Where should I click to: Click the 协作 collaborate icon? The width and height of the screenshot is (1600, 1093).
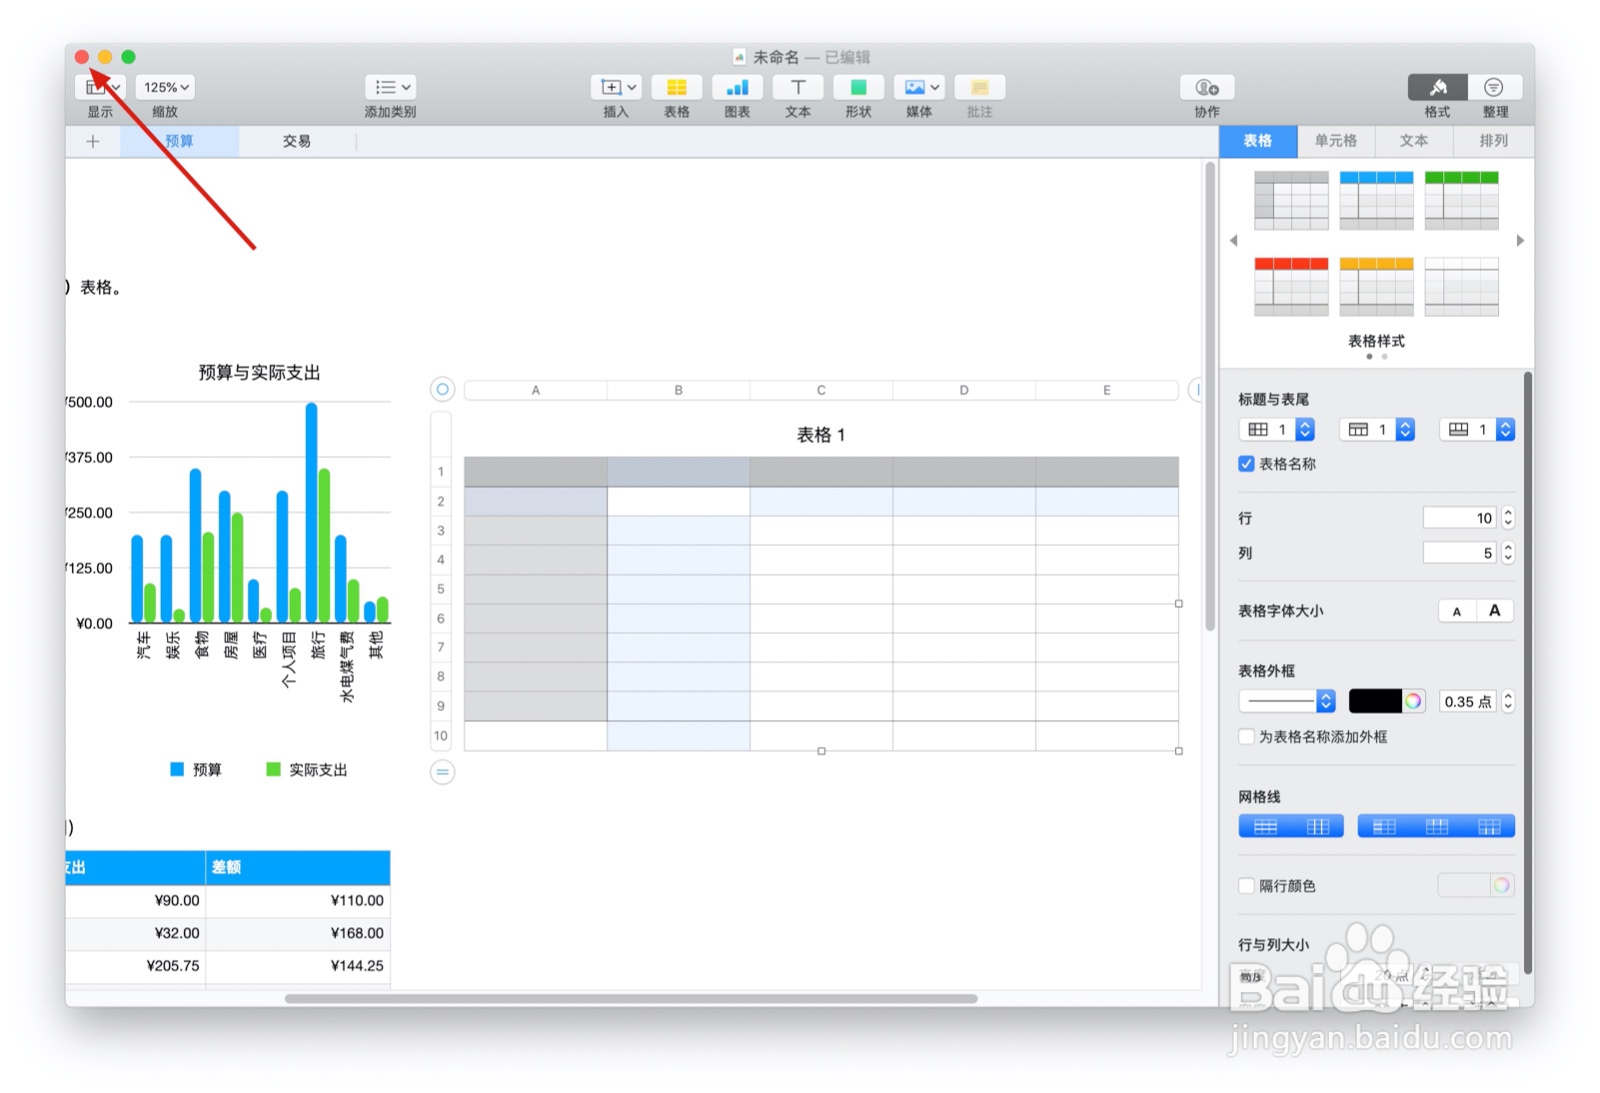pyautogui.click(x=1207, y=87)
